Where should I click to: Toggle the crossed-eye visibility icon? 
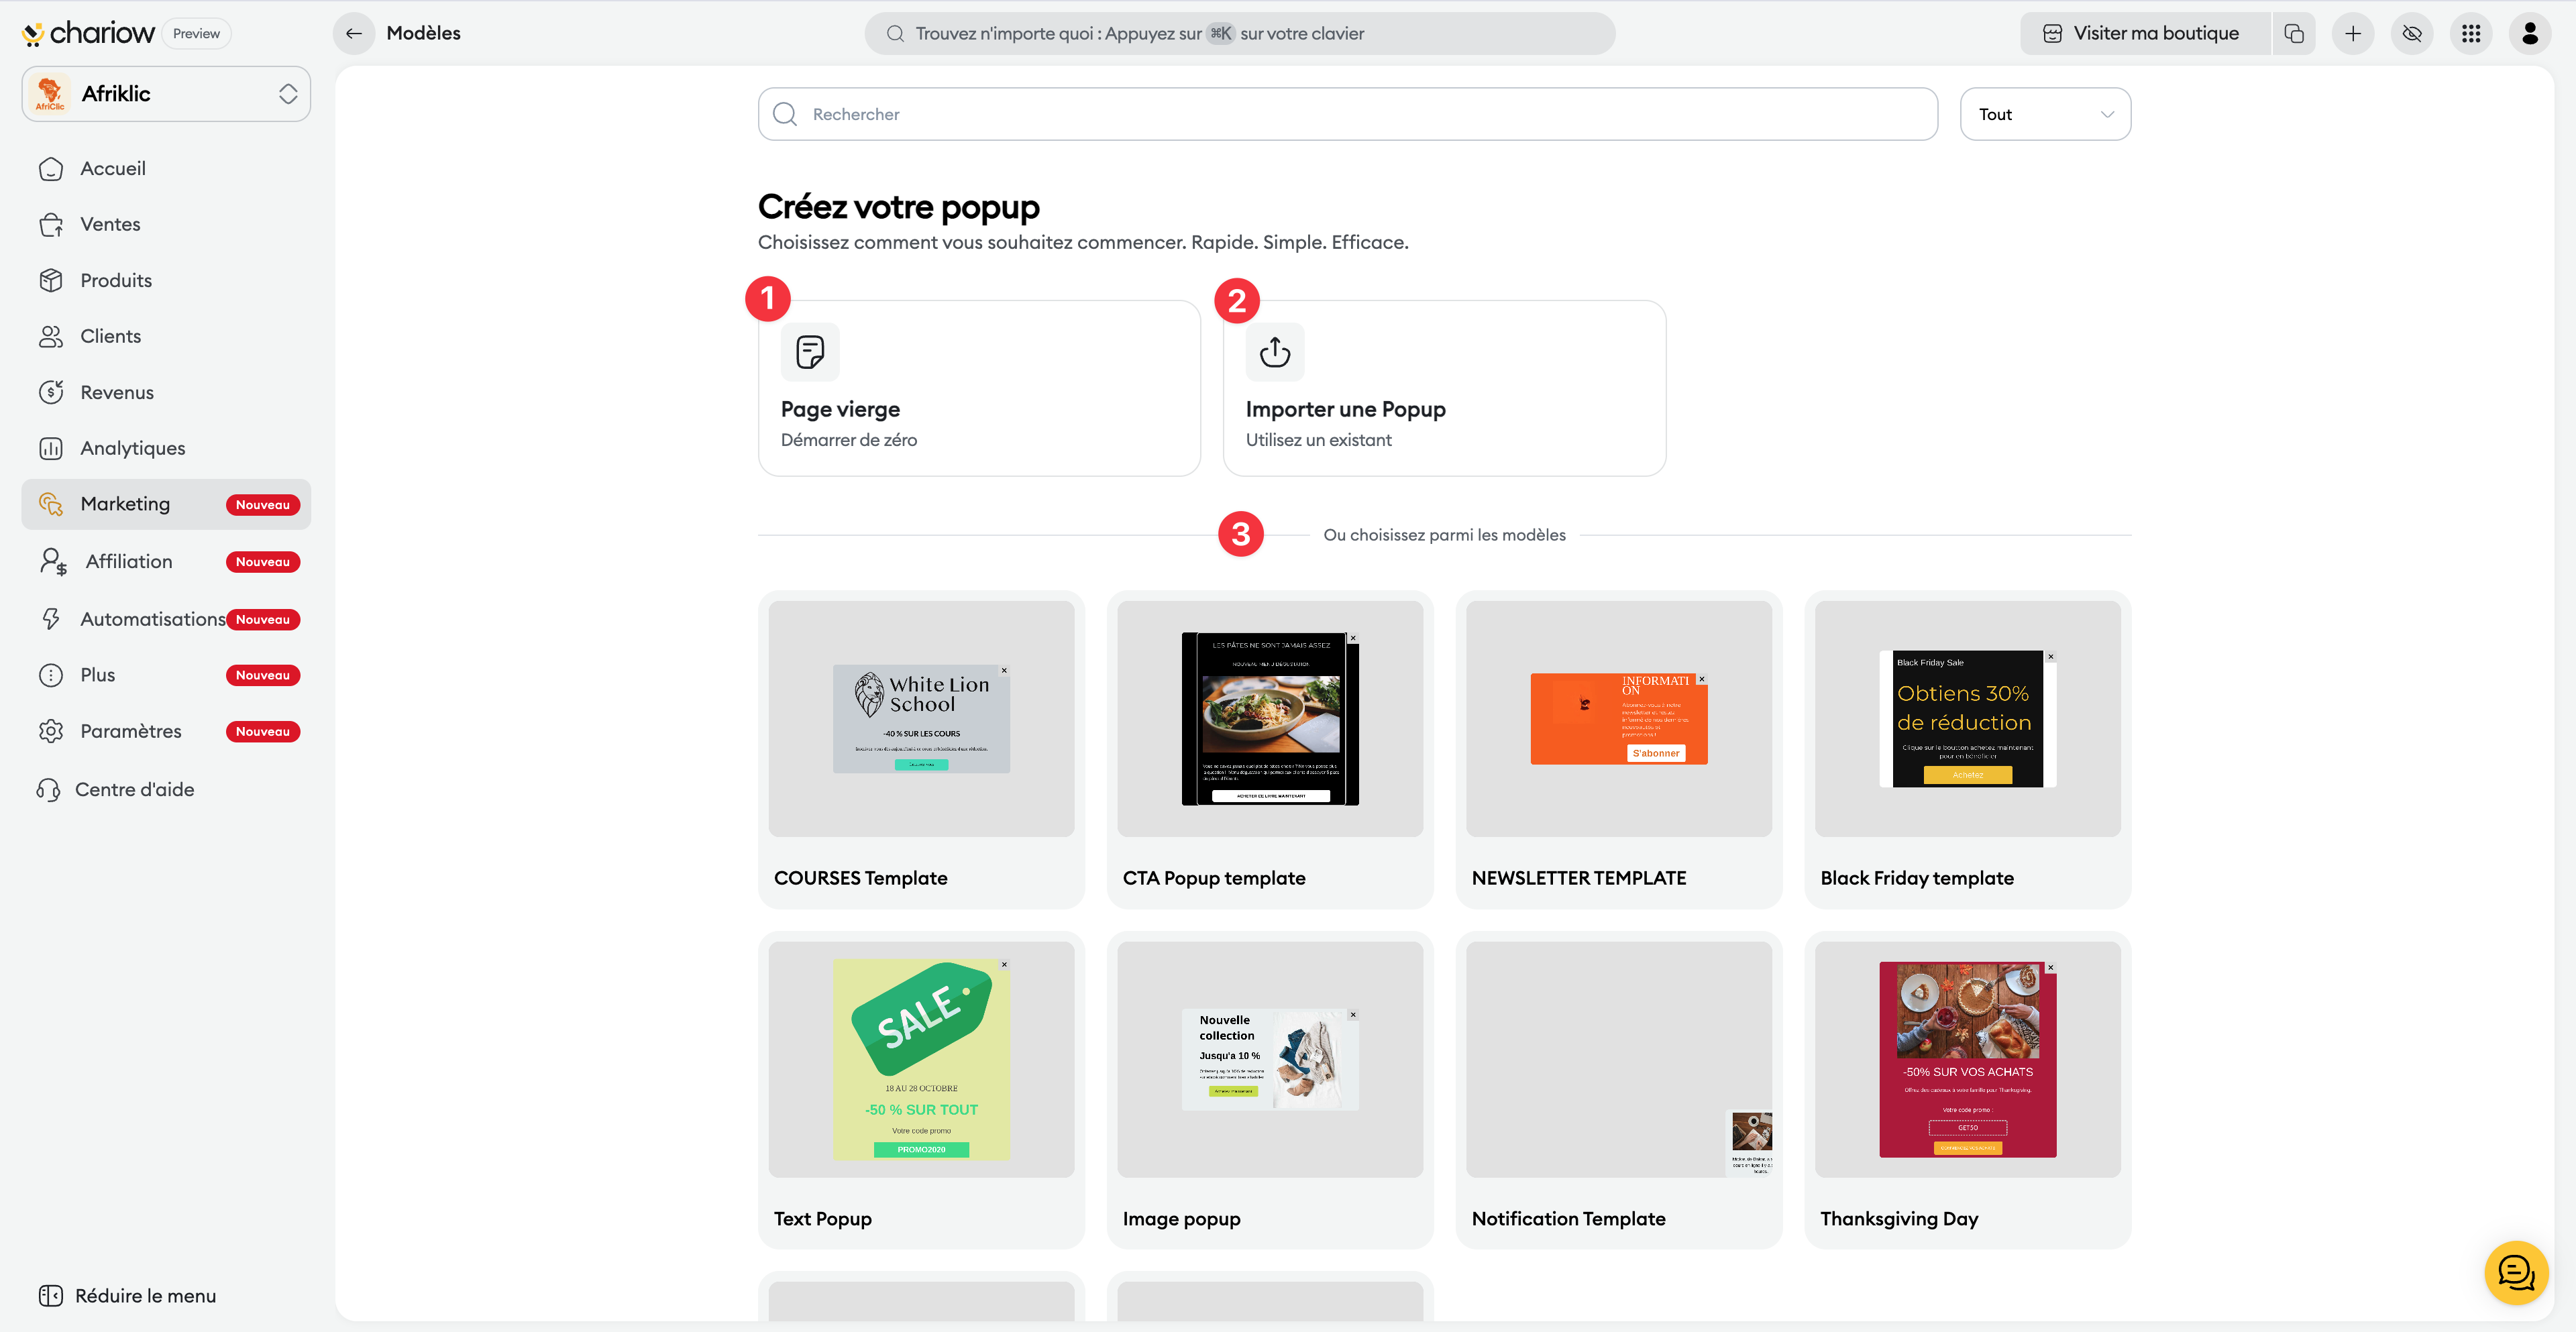click(2411, 33)
